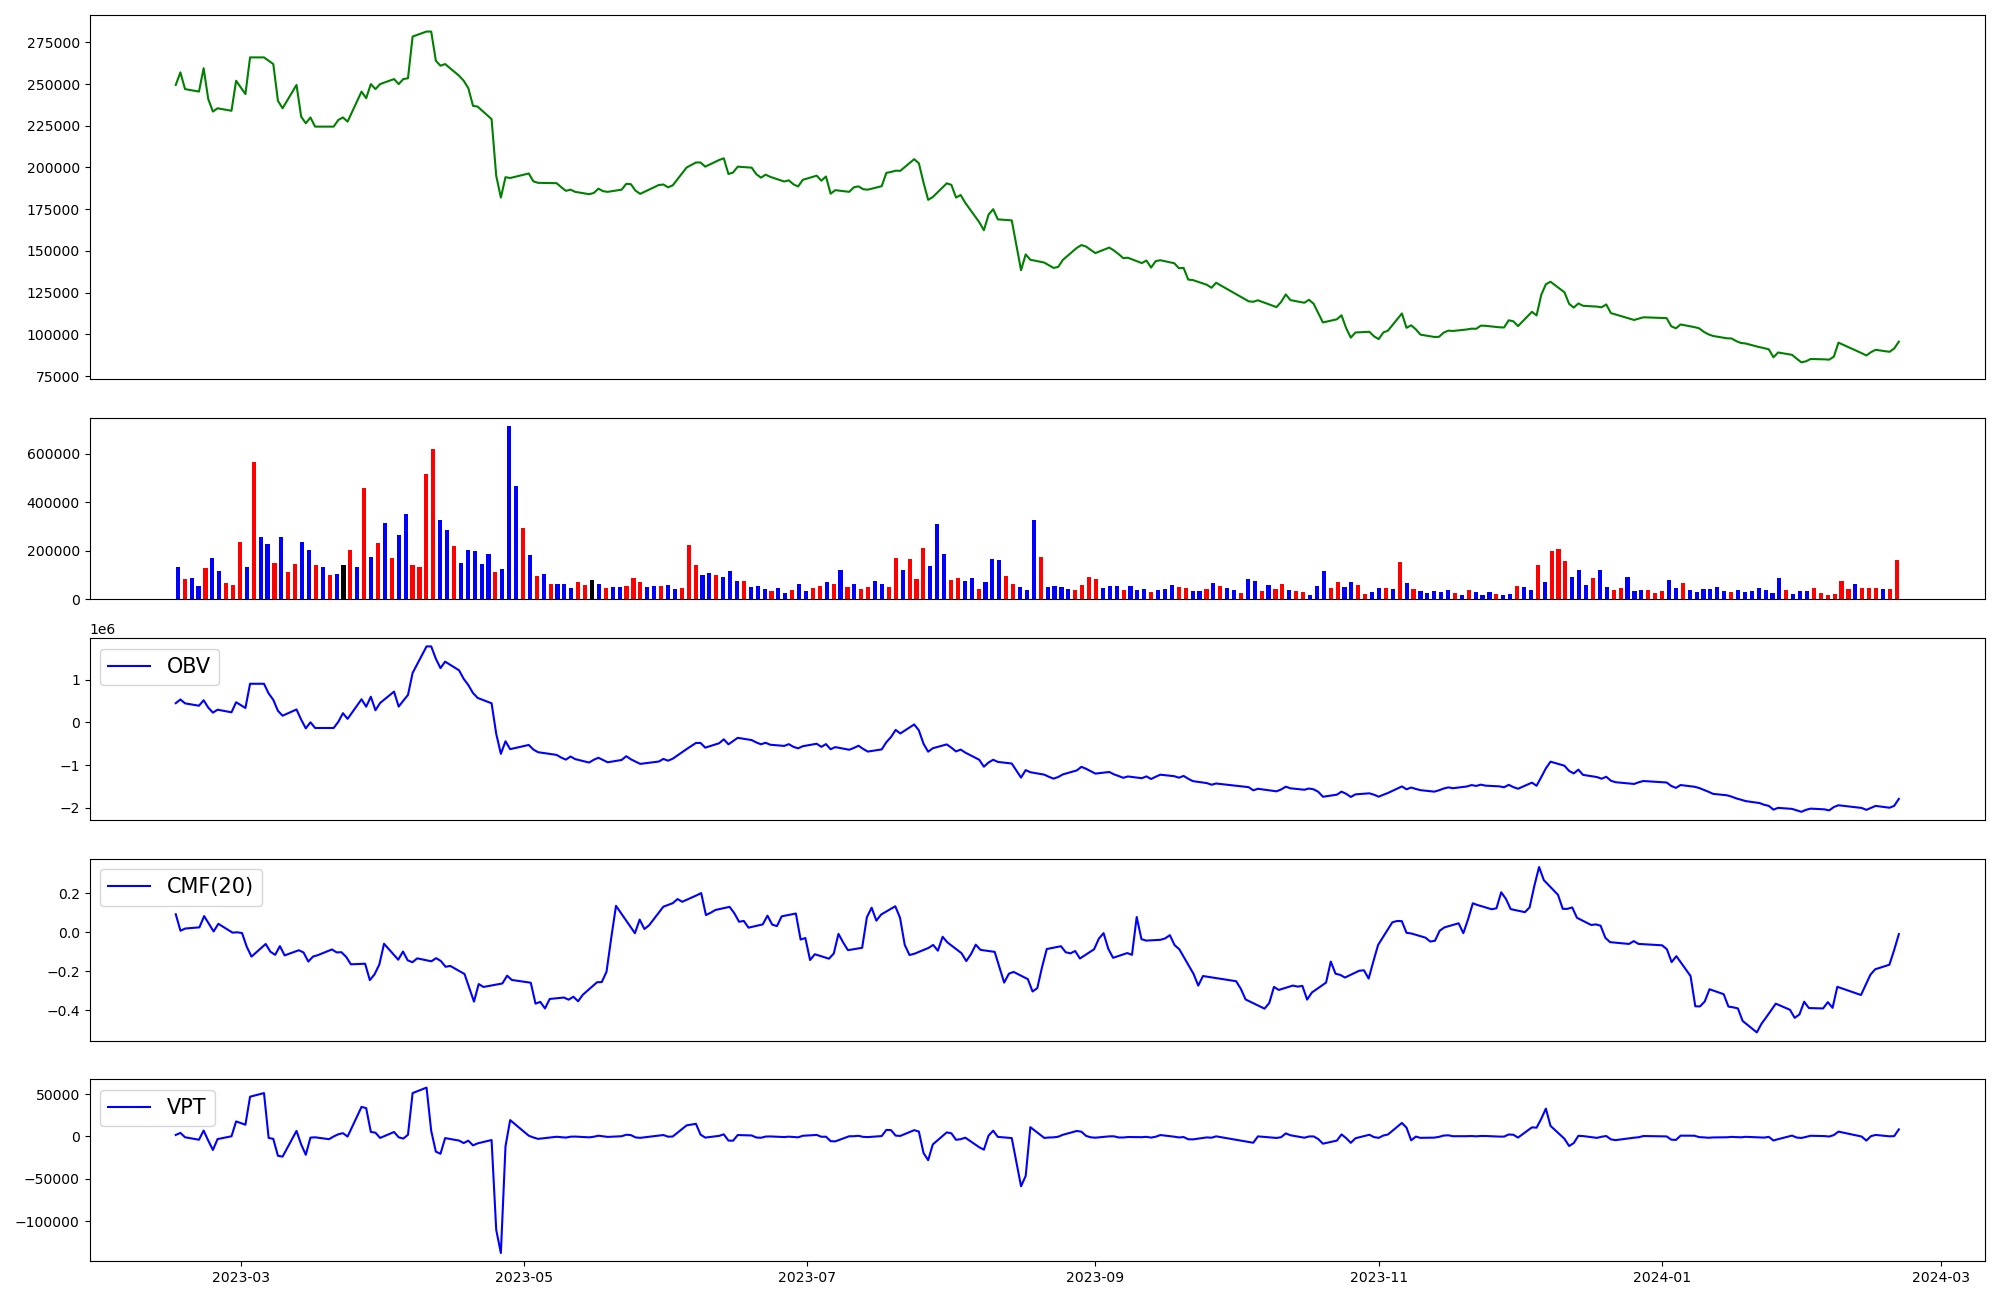Click the 400000 volume axis label
This screenshot has height=1300, width=2000.
click(x=54, y=503)
